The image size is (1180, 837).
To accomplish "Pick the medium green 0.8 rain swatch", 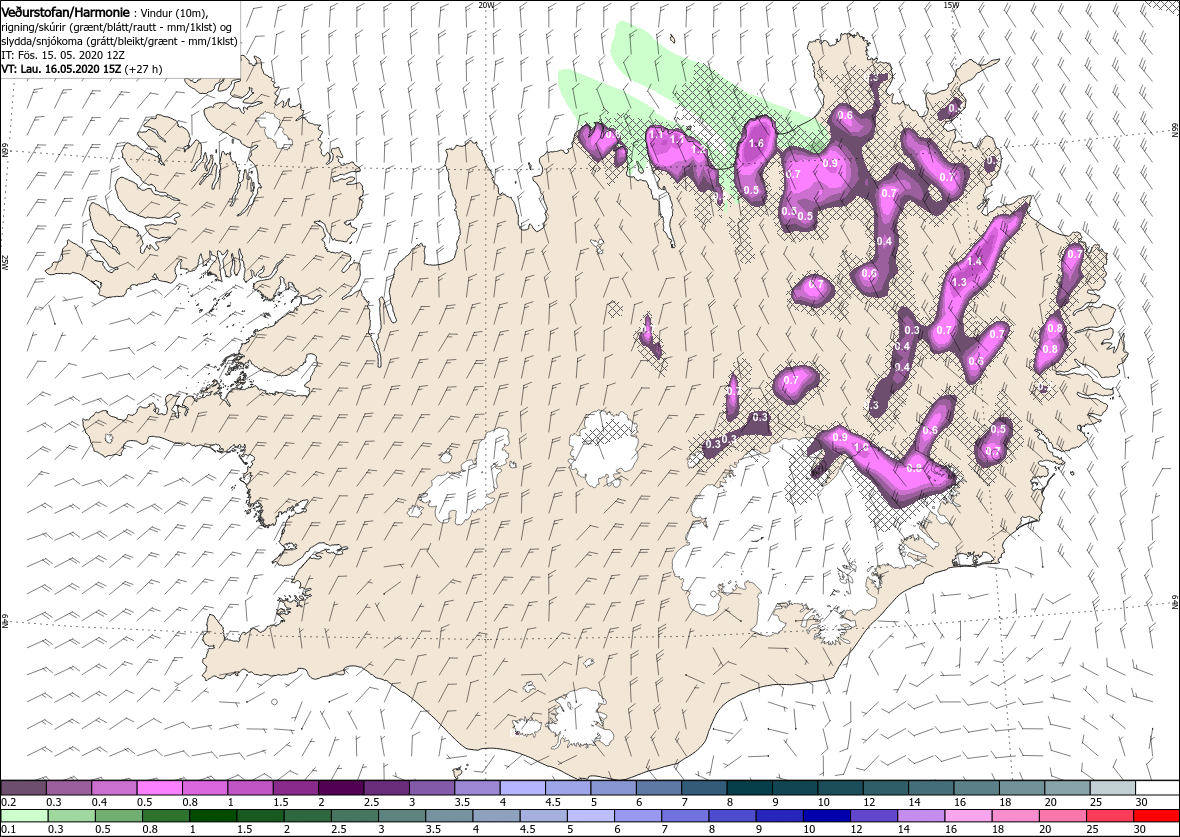I will 165,816.
